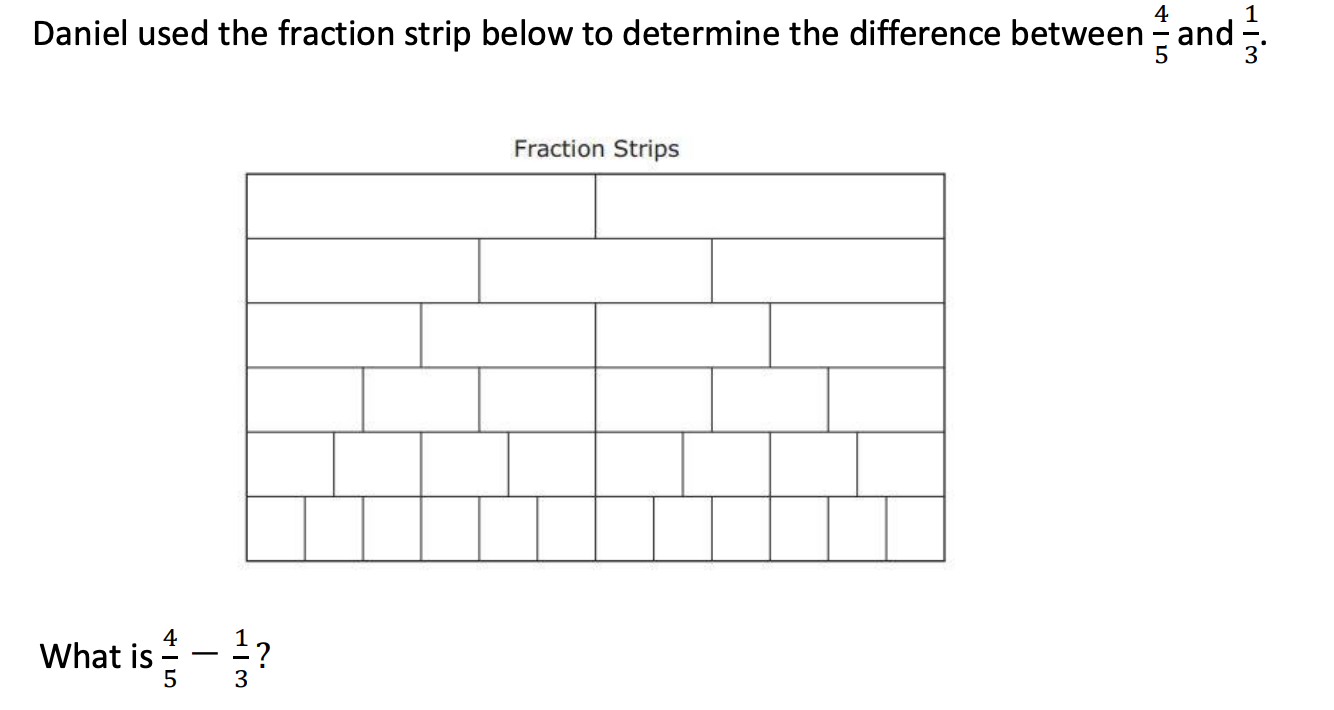Click the "Fraction Strips" title
The width and height of the screenshot is (1334, 710).
596,149
